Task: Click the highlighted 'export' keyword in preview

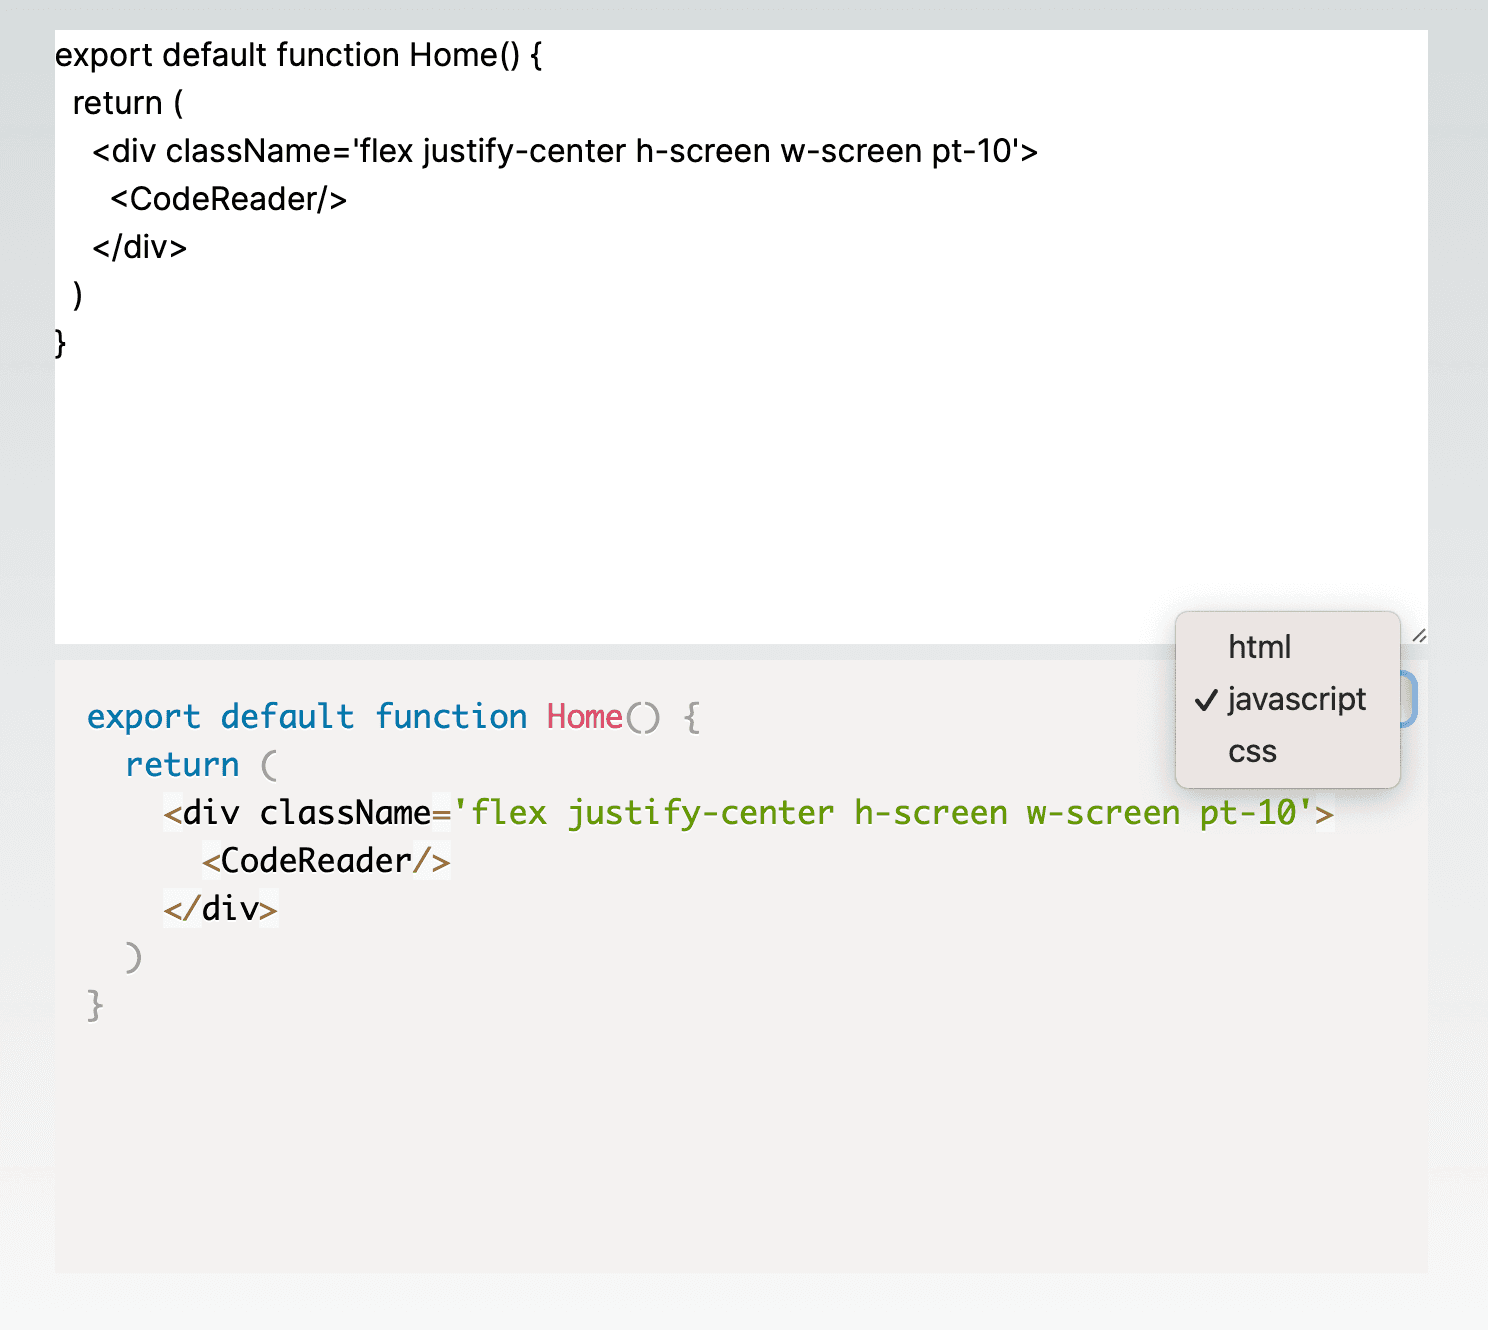Action: click(x=143, y=717)
